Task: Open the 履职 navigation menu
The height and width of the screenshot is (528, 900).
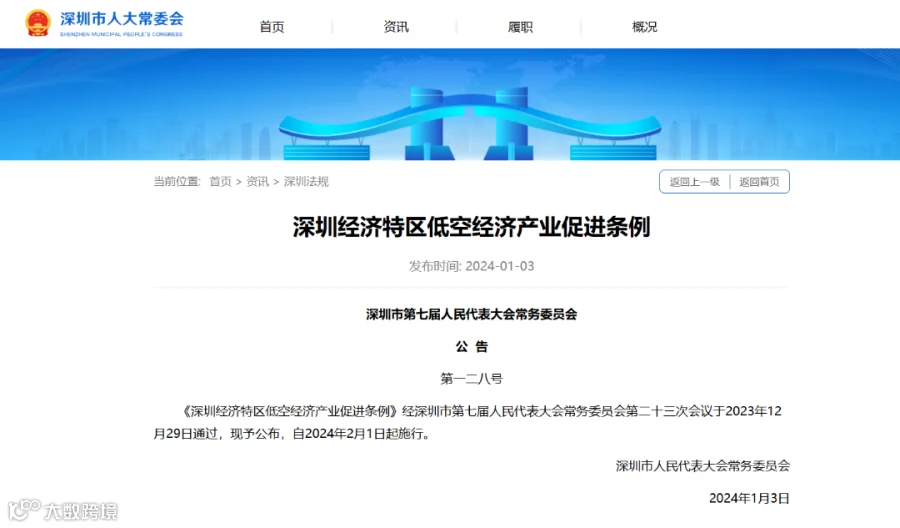Action: pos(520,27)
